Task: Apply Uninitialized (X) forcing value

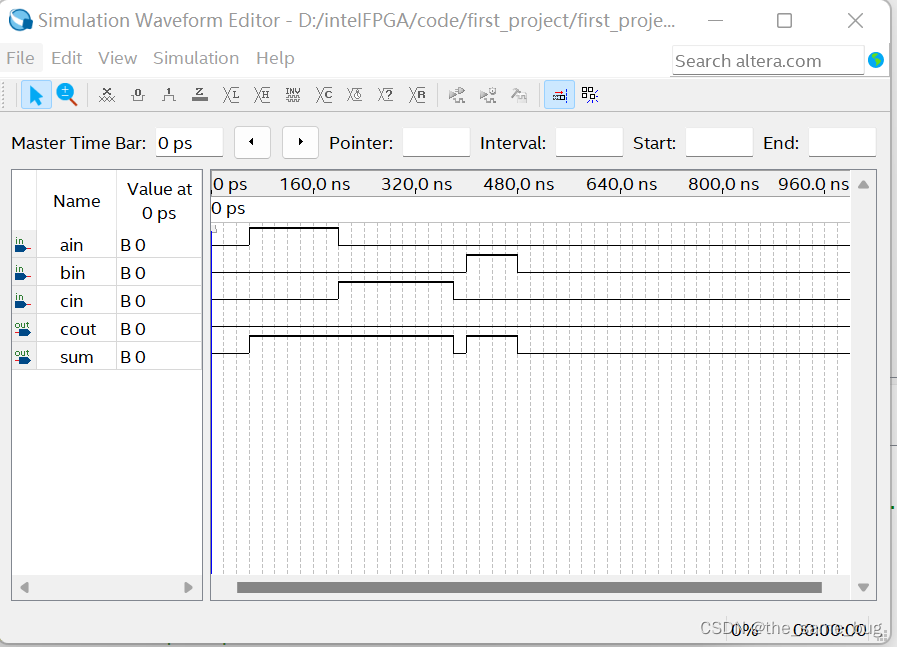Action: pos(107,95)
